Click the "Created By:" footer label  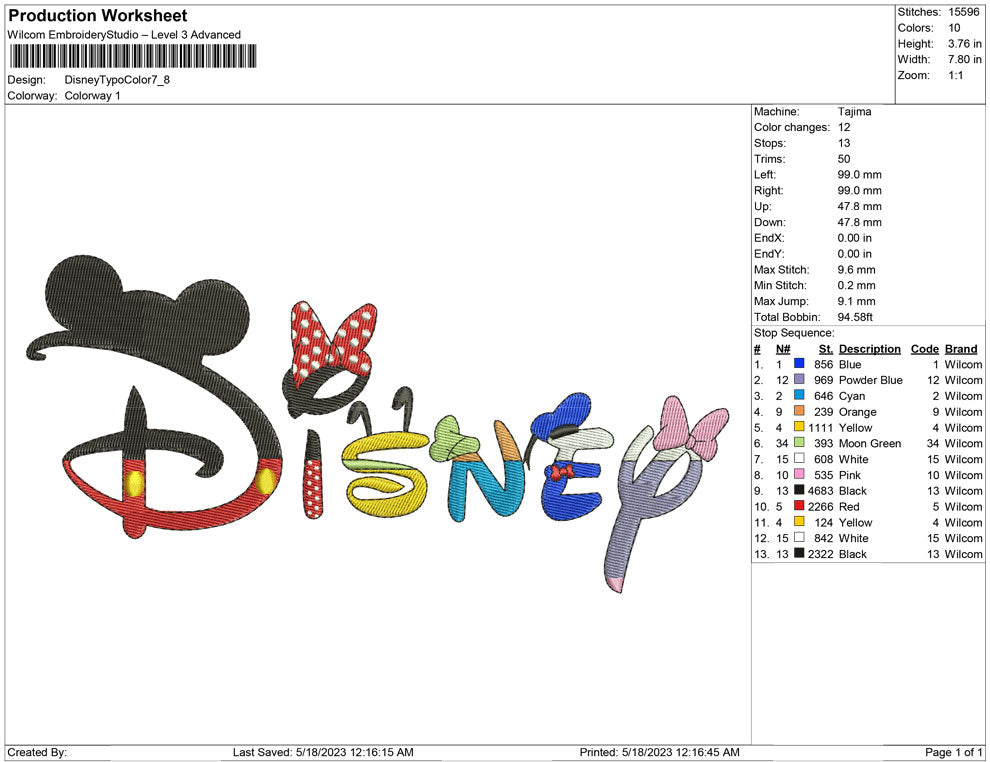37,752
